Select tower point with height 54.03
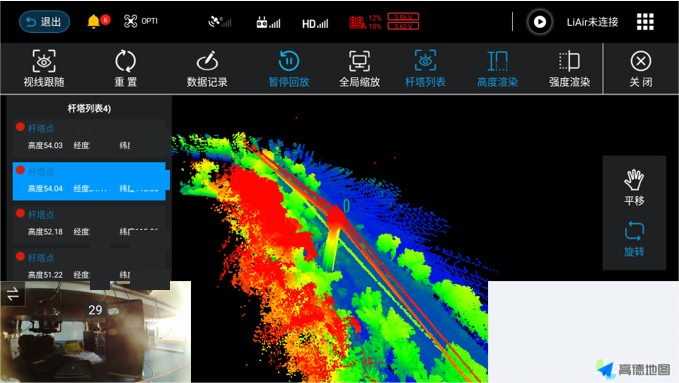679x383 pixels. click(89, 137)
